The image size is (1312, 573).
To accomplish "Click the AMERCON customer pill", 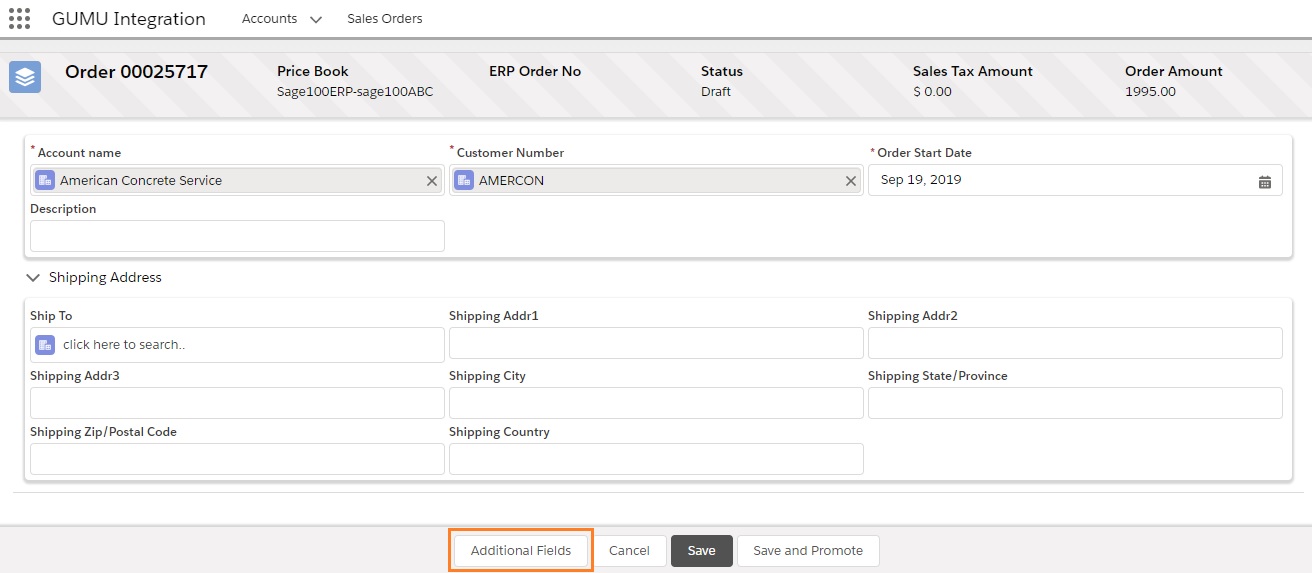I will 656,180.
